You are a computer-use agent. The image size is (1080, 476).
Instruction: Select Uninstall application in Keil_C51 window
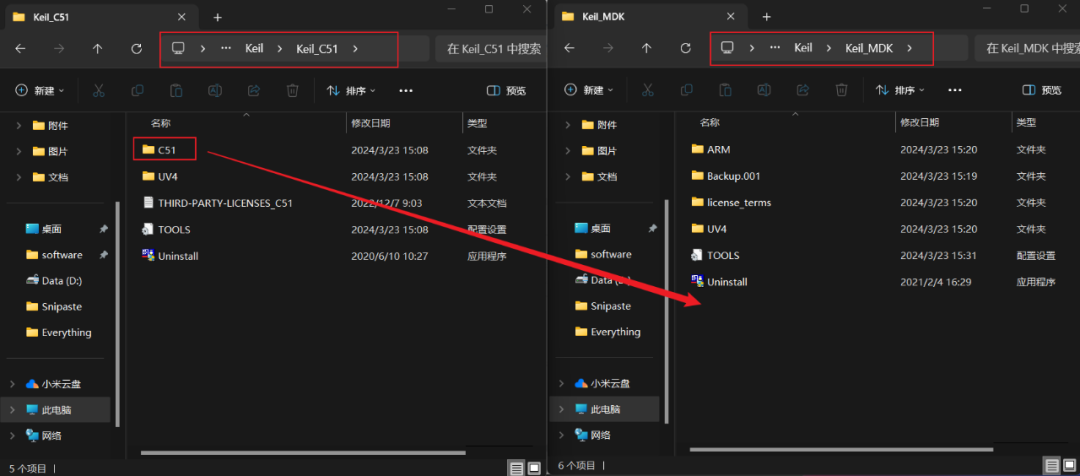(169, 256)
